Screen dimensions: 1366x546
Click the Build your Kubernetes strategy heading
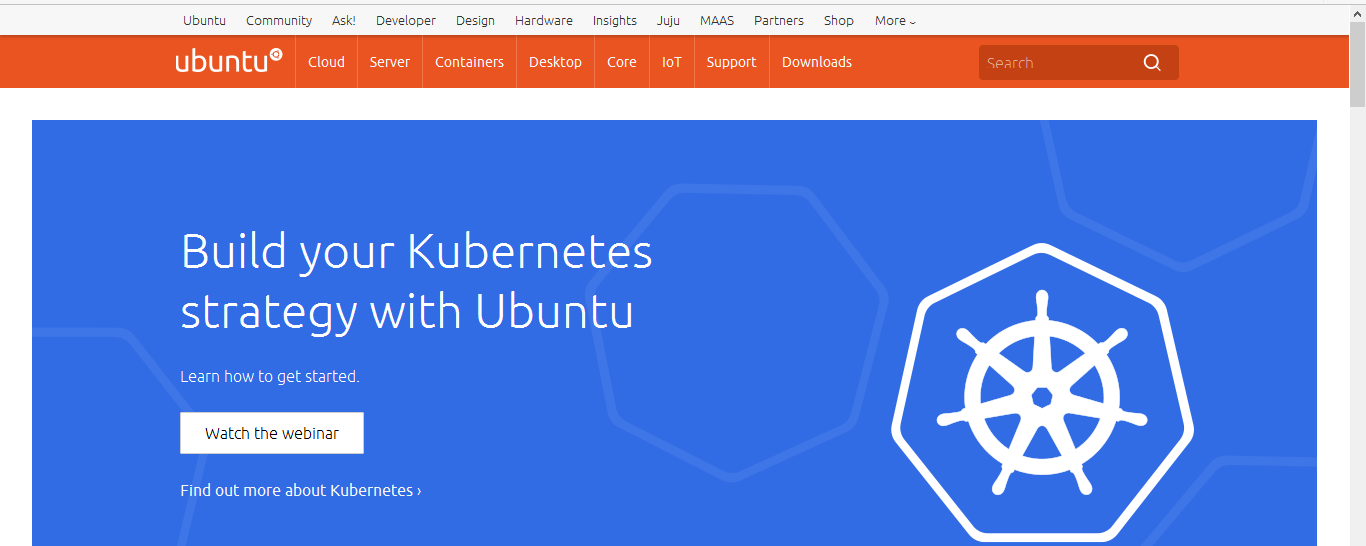click(x=416, y=281)
